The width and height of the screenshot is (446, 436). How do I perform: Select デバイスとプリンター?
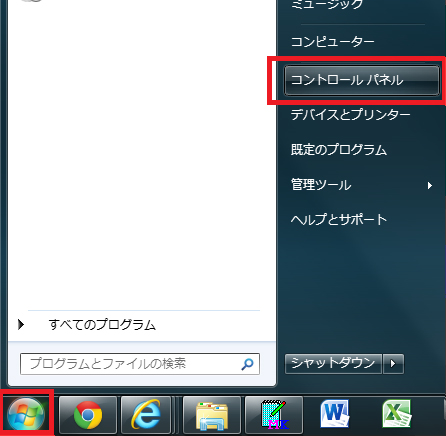click(x=350, y=115)
